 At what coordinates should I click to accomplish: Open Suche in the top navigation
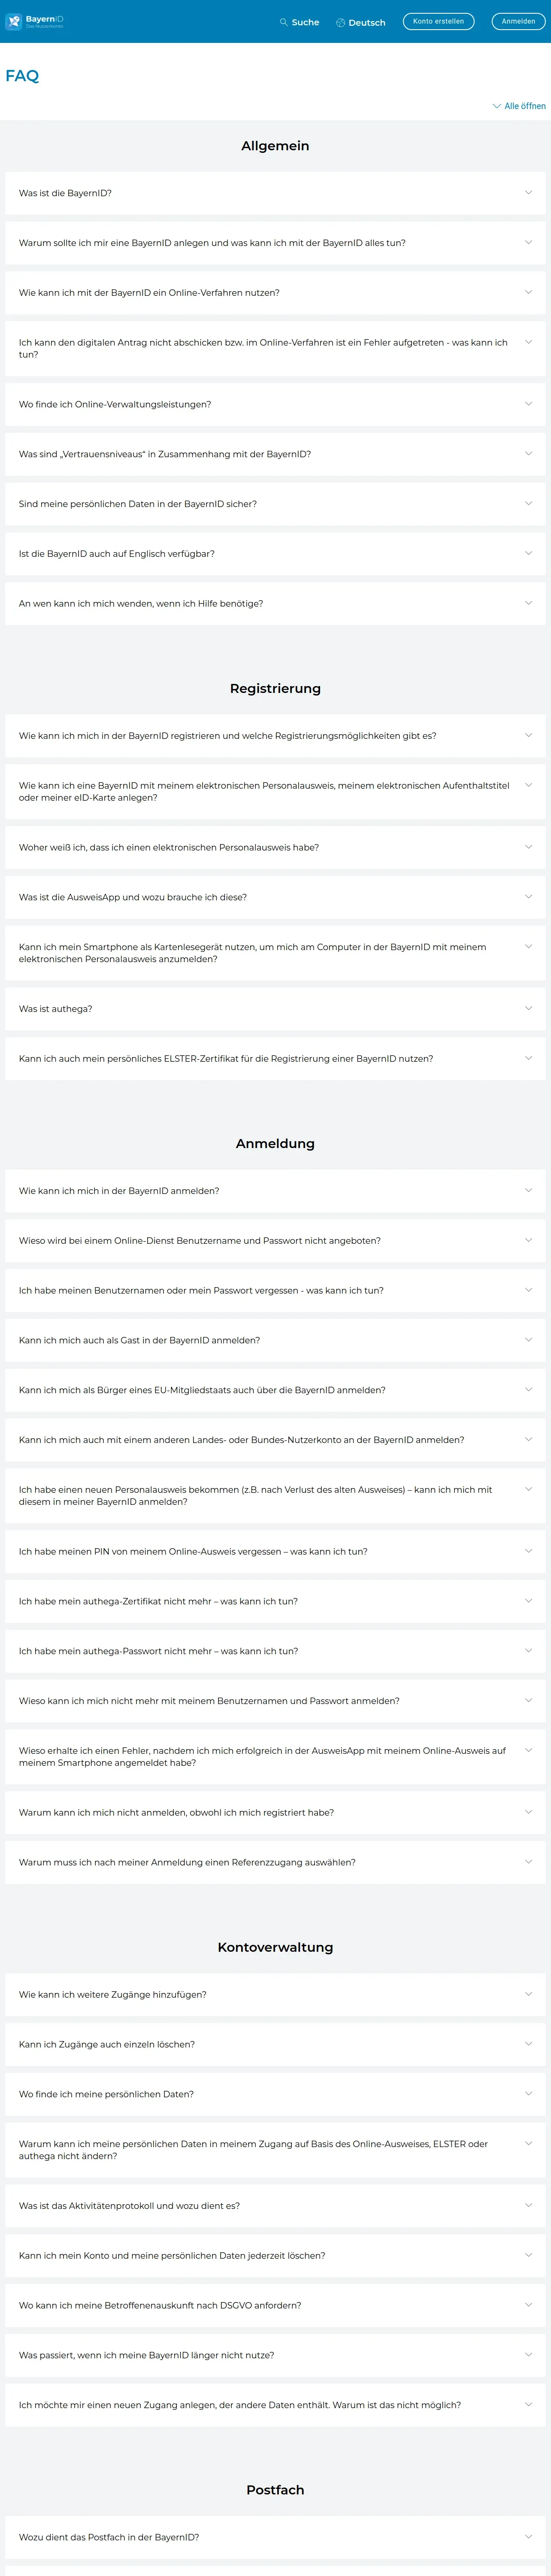tap(299, 22)
